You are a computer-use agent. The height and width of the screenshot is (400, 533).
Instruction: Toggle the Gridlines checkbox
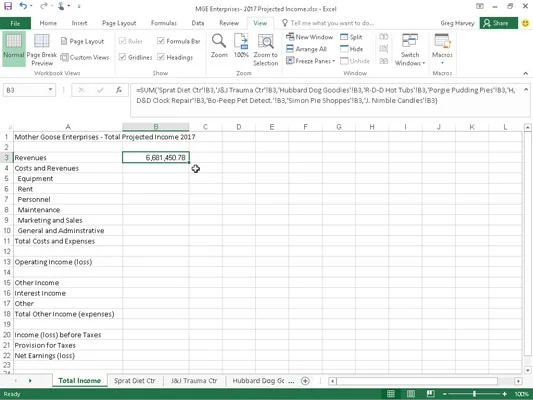pyautogui.click(x=122, y=57)
